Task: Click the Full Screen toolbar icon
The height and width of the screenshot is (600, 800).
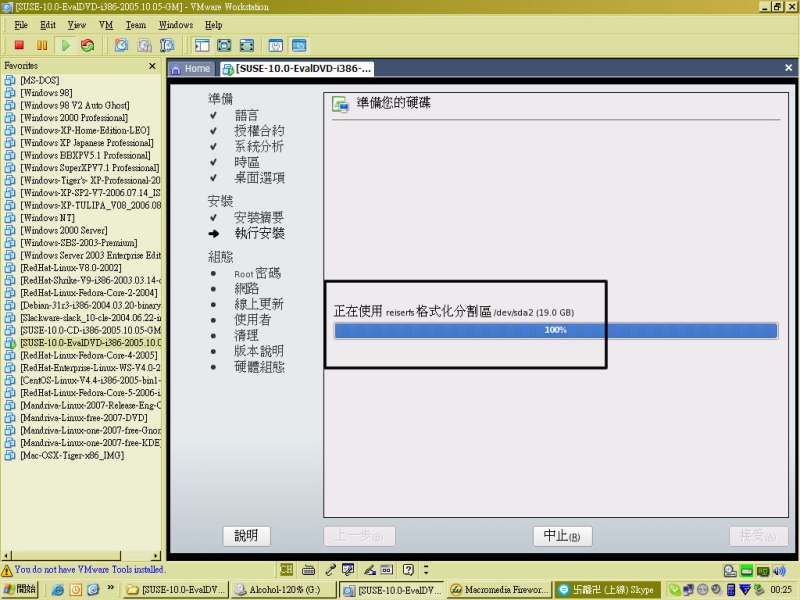Action: 224,45
